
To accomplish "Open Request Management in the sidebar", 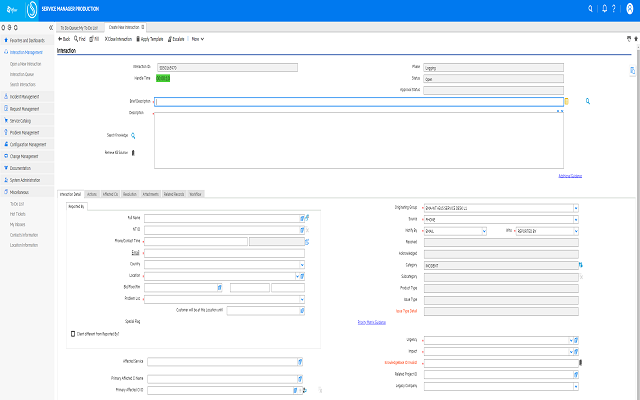I will coord(27,109).
